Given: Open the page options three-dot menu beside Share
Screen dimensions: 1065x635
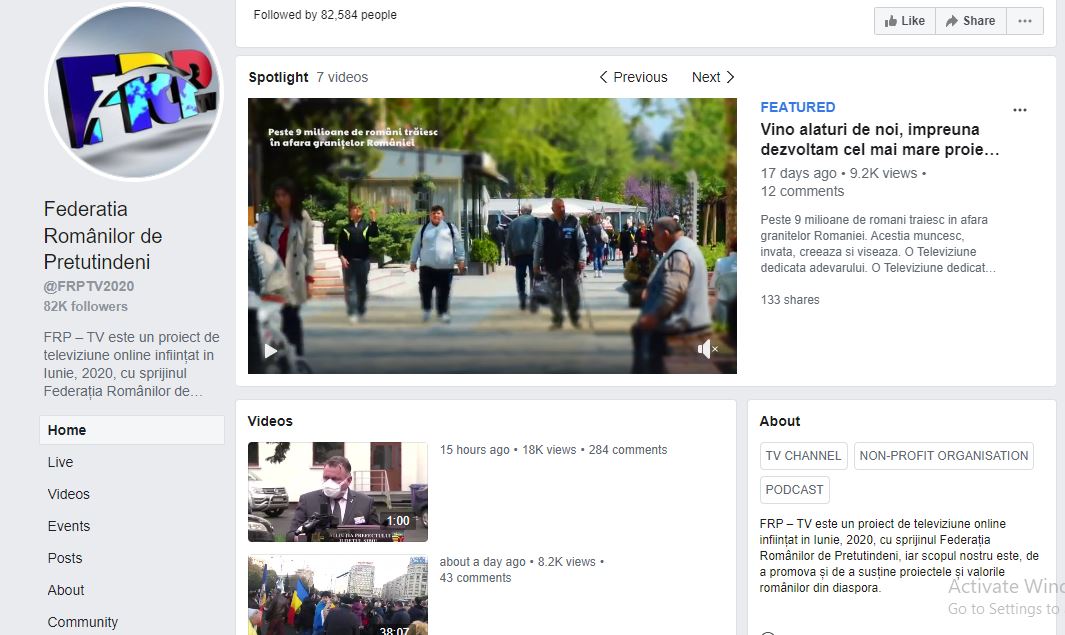Looking at the screenshot, I should tap(1025, 21).
